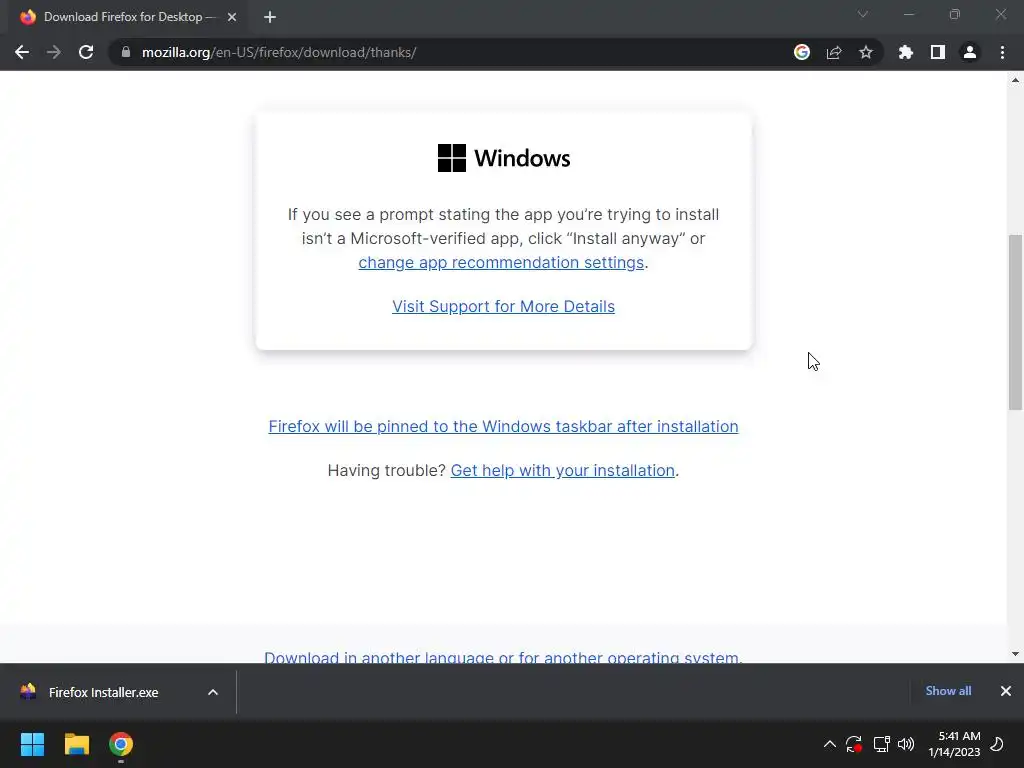Click the Google icon in the address bar

[802, 52]
